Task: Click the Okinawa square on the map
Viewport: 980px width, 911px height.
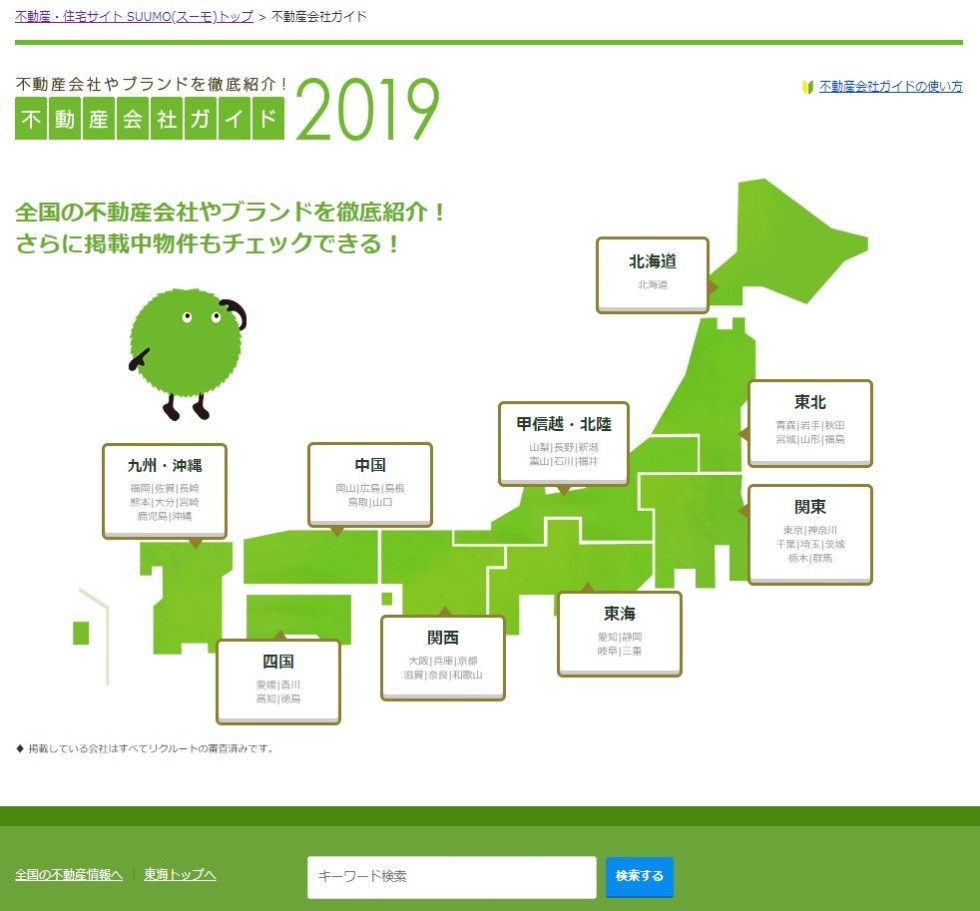Action: (x=81, y=632)
